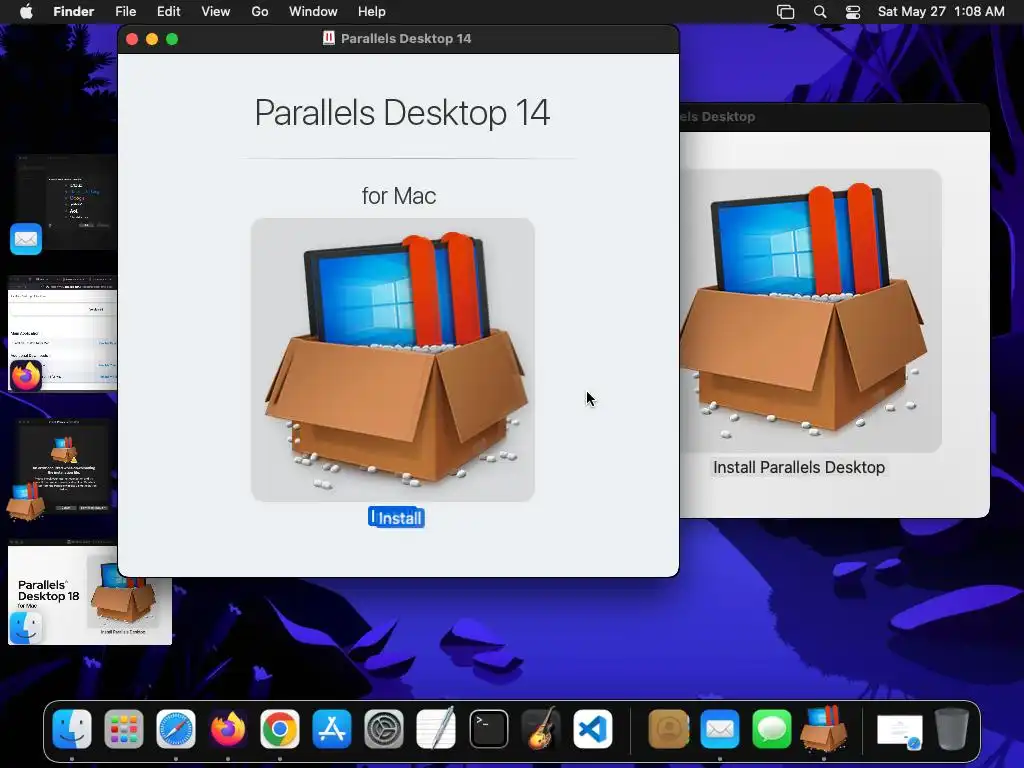Open the Go menu
Screen dimensions: 1024x768
260,12
